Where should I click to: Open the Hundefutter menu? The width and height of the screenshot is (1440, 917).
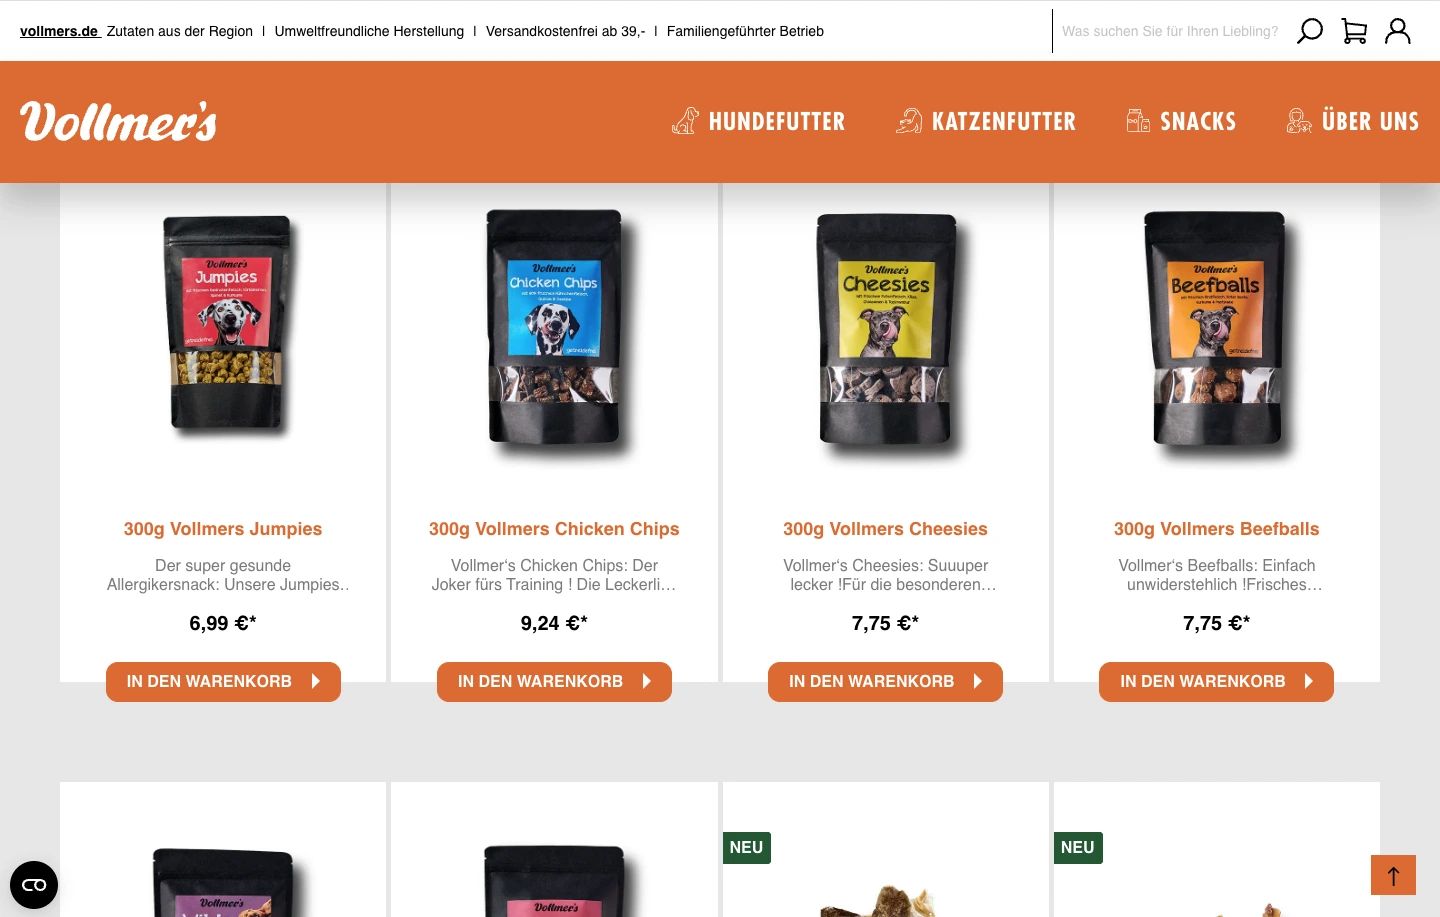click(x=776, y=121)
